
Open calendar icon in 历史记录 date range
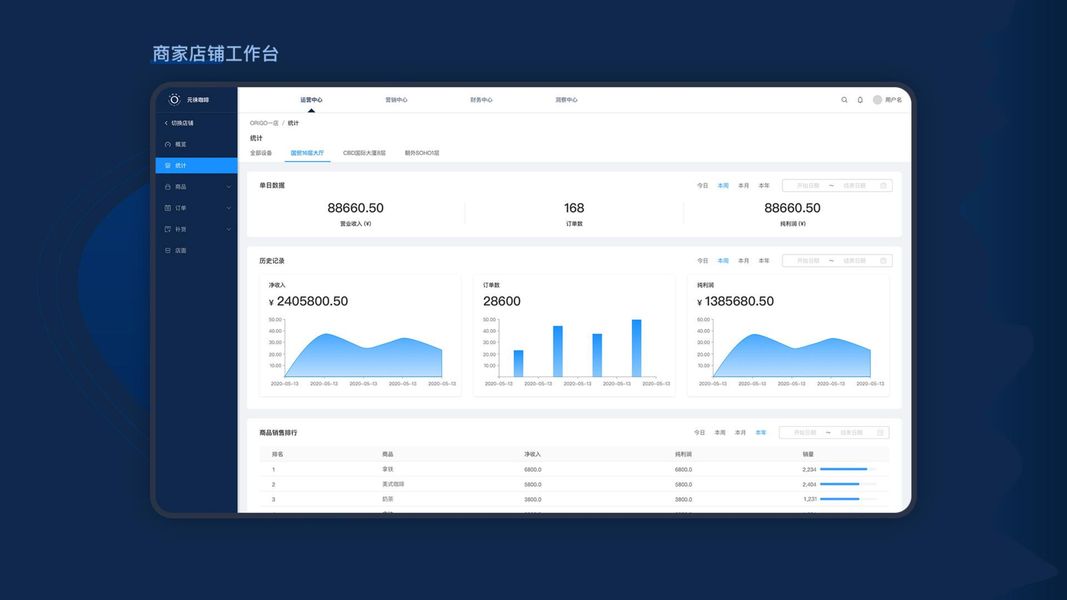click(x=883, y=261)
